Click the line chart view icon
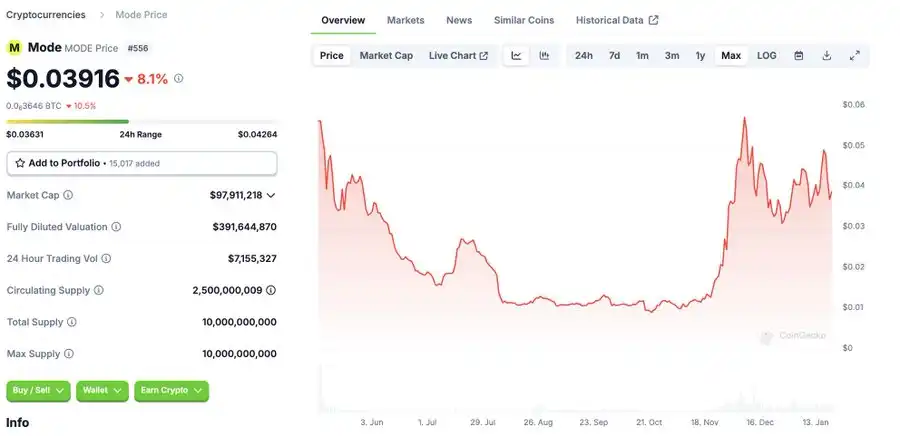 coord(516,56)
